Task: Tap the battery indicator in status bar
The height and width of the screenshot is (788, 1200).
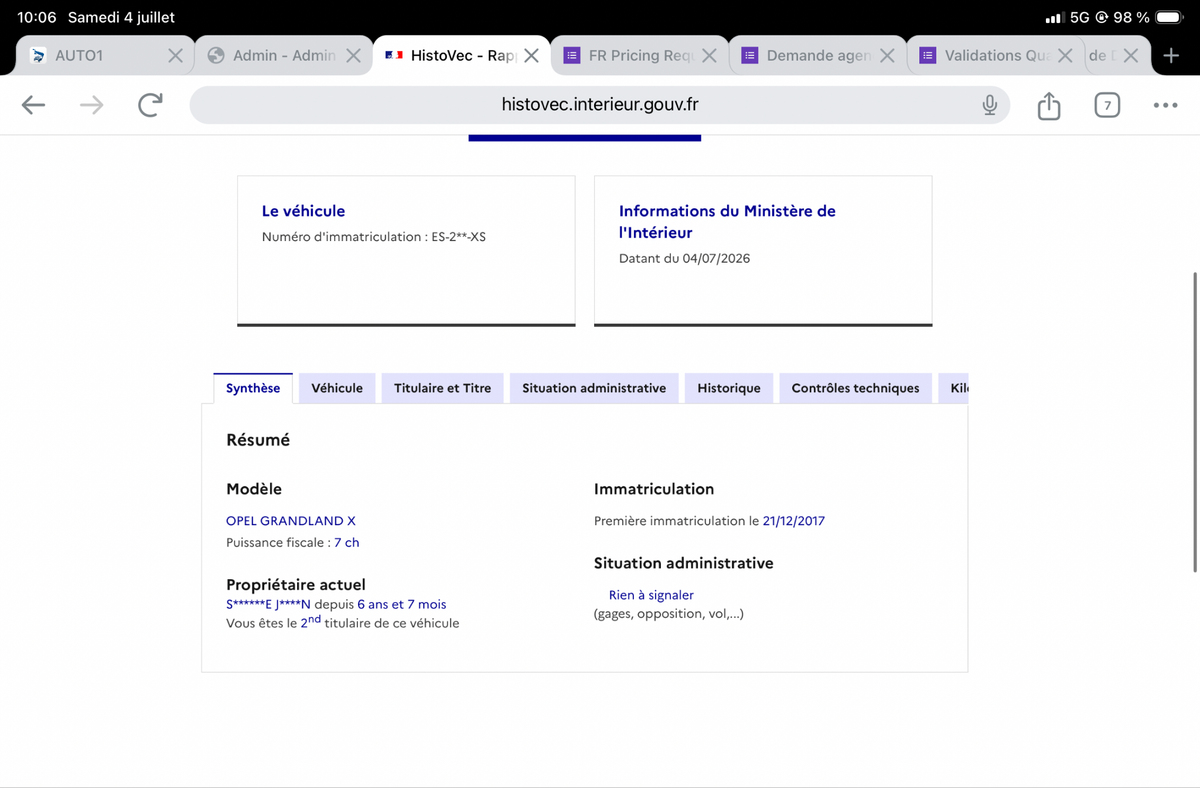Action: pos(1169,18)
